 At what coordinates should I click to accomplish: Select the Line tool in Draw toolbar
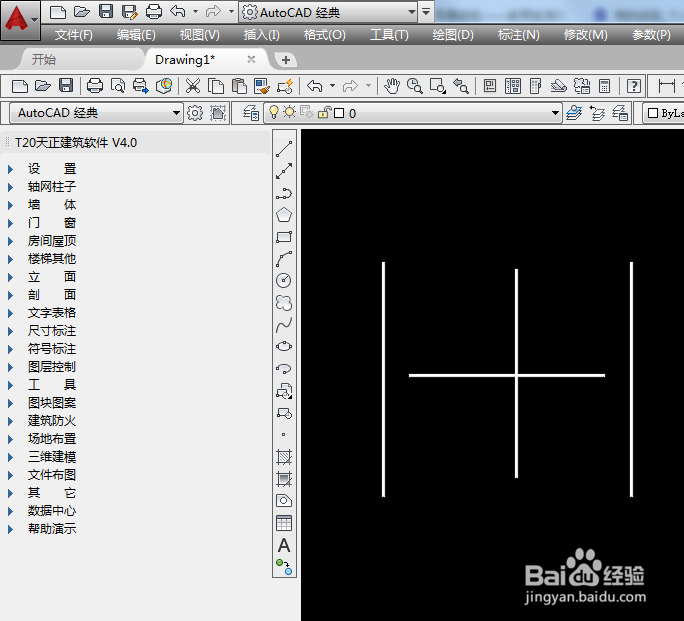click(x=284, y=149)
